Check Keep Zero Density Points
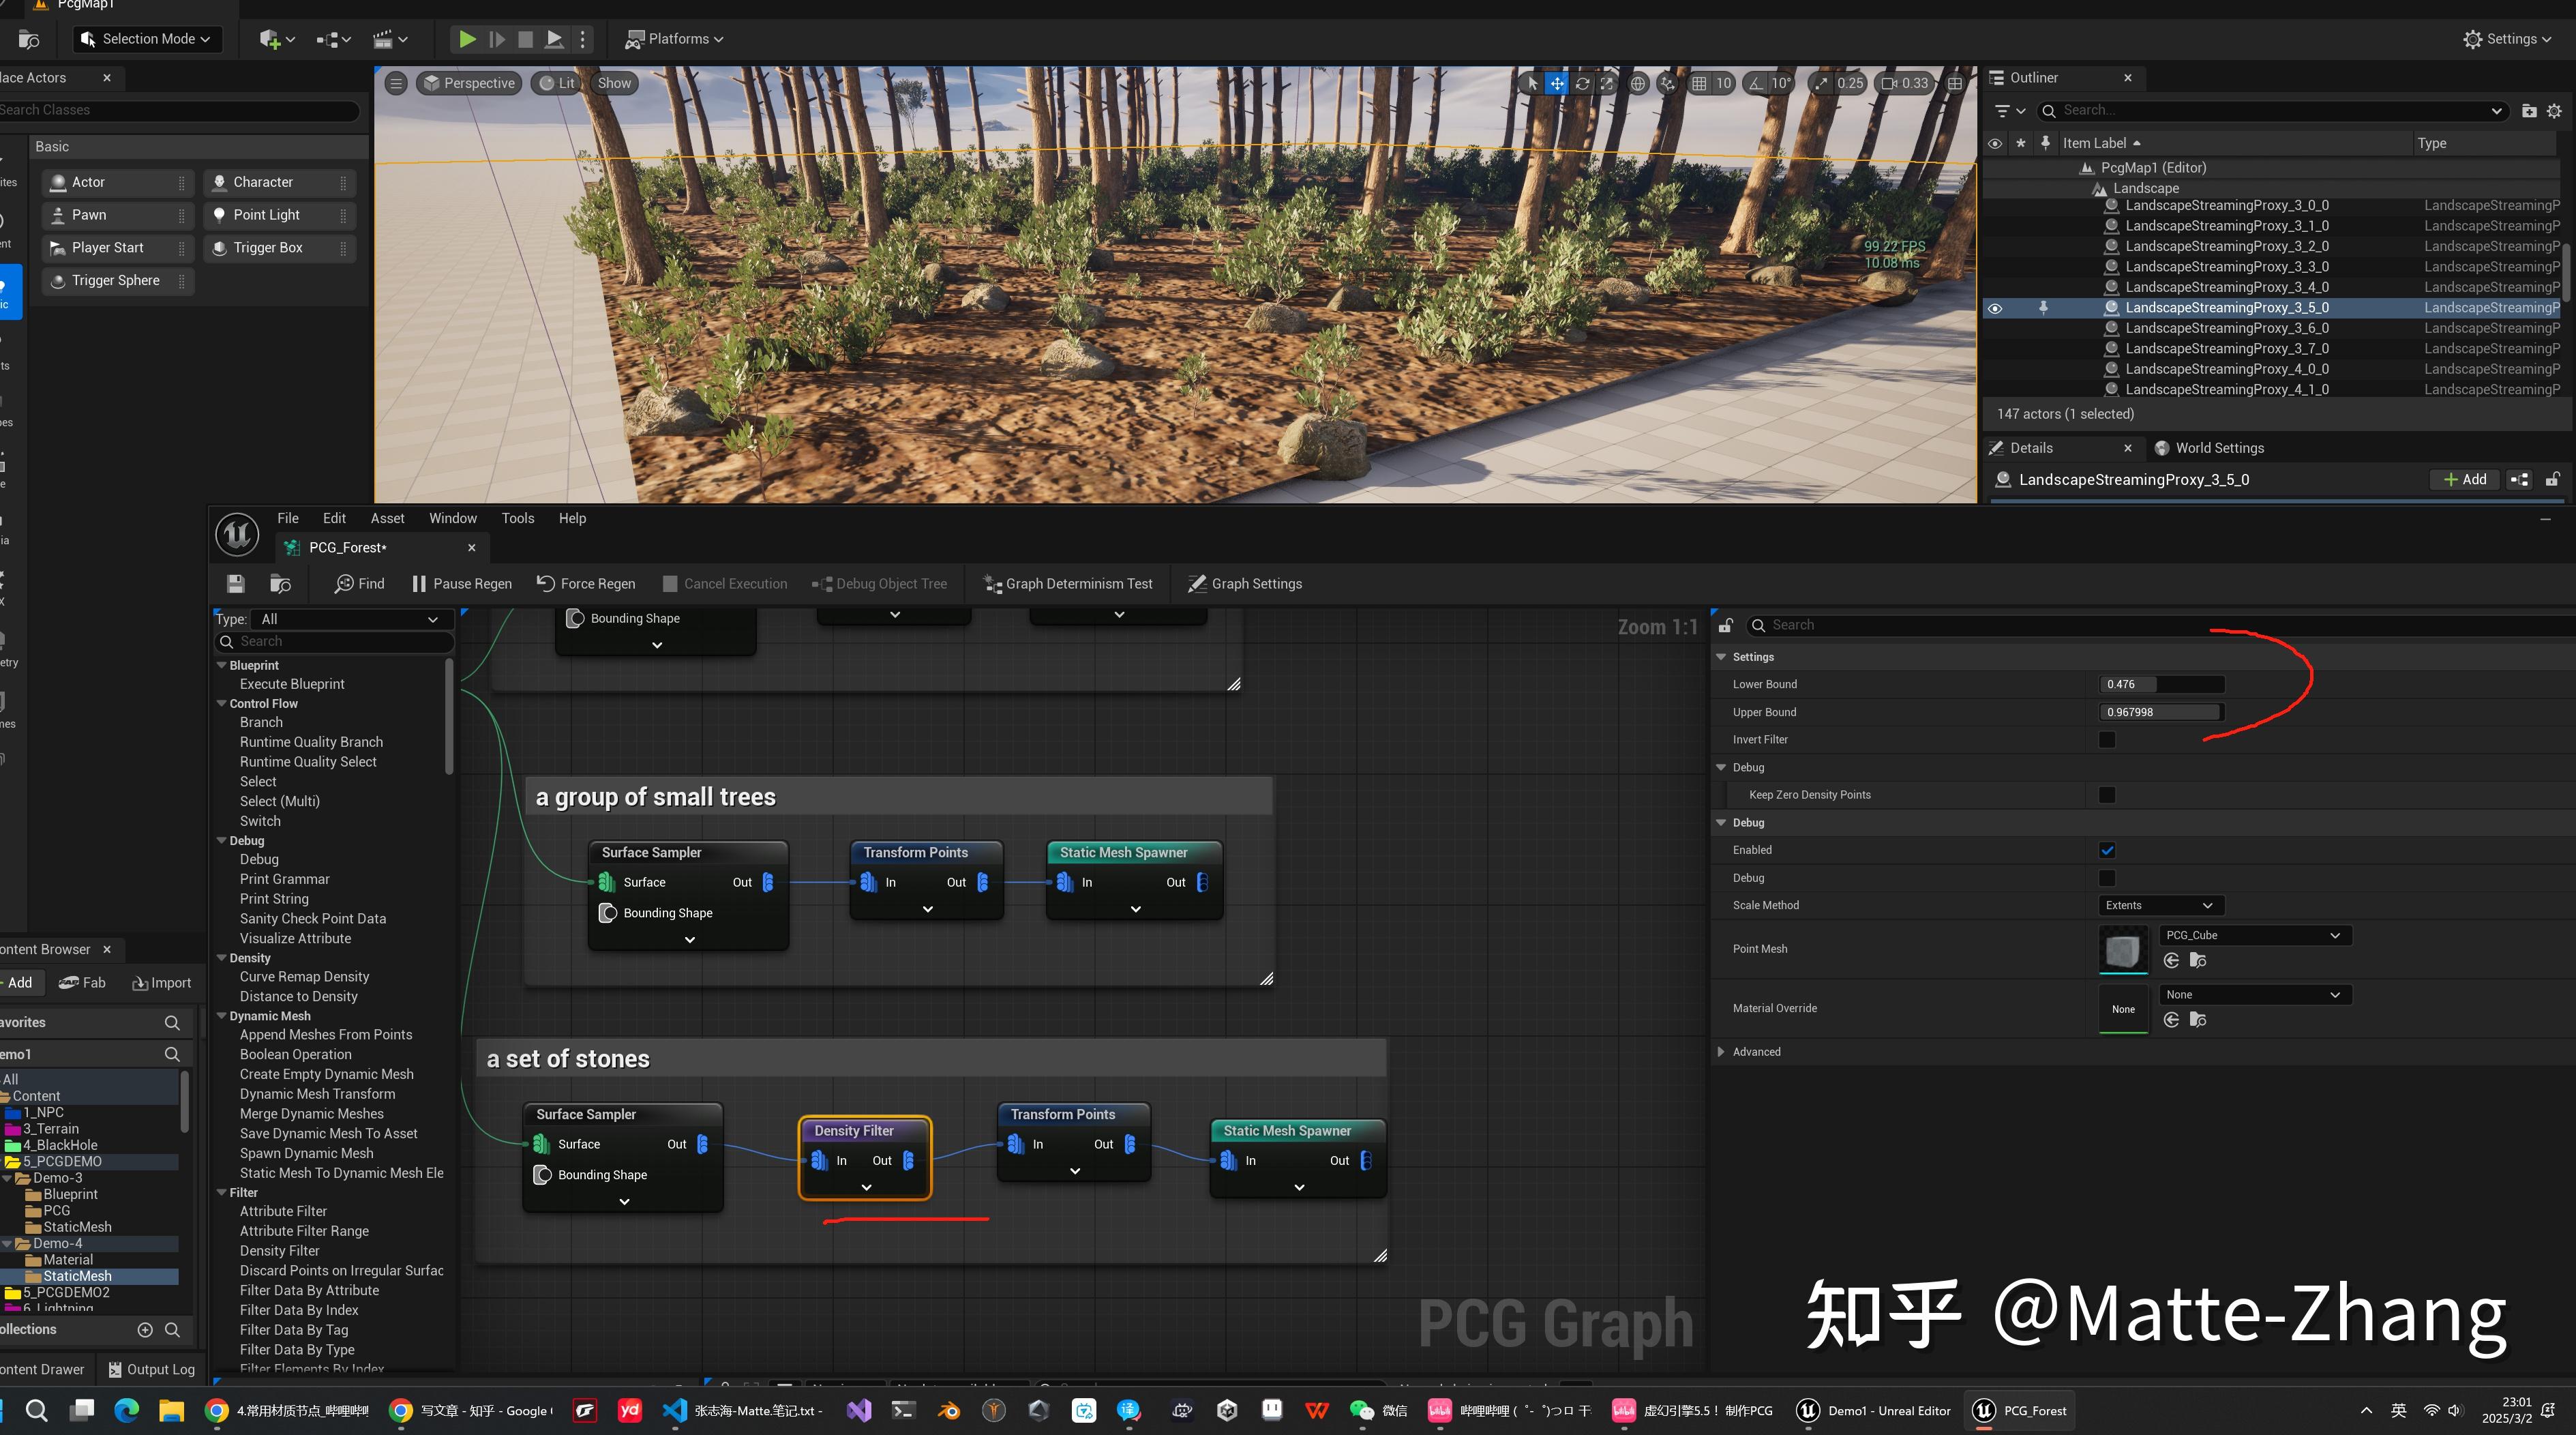 click(2107, 794)
